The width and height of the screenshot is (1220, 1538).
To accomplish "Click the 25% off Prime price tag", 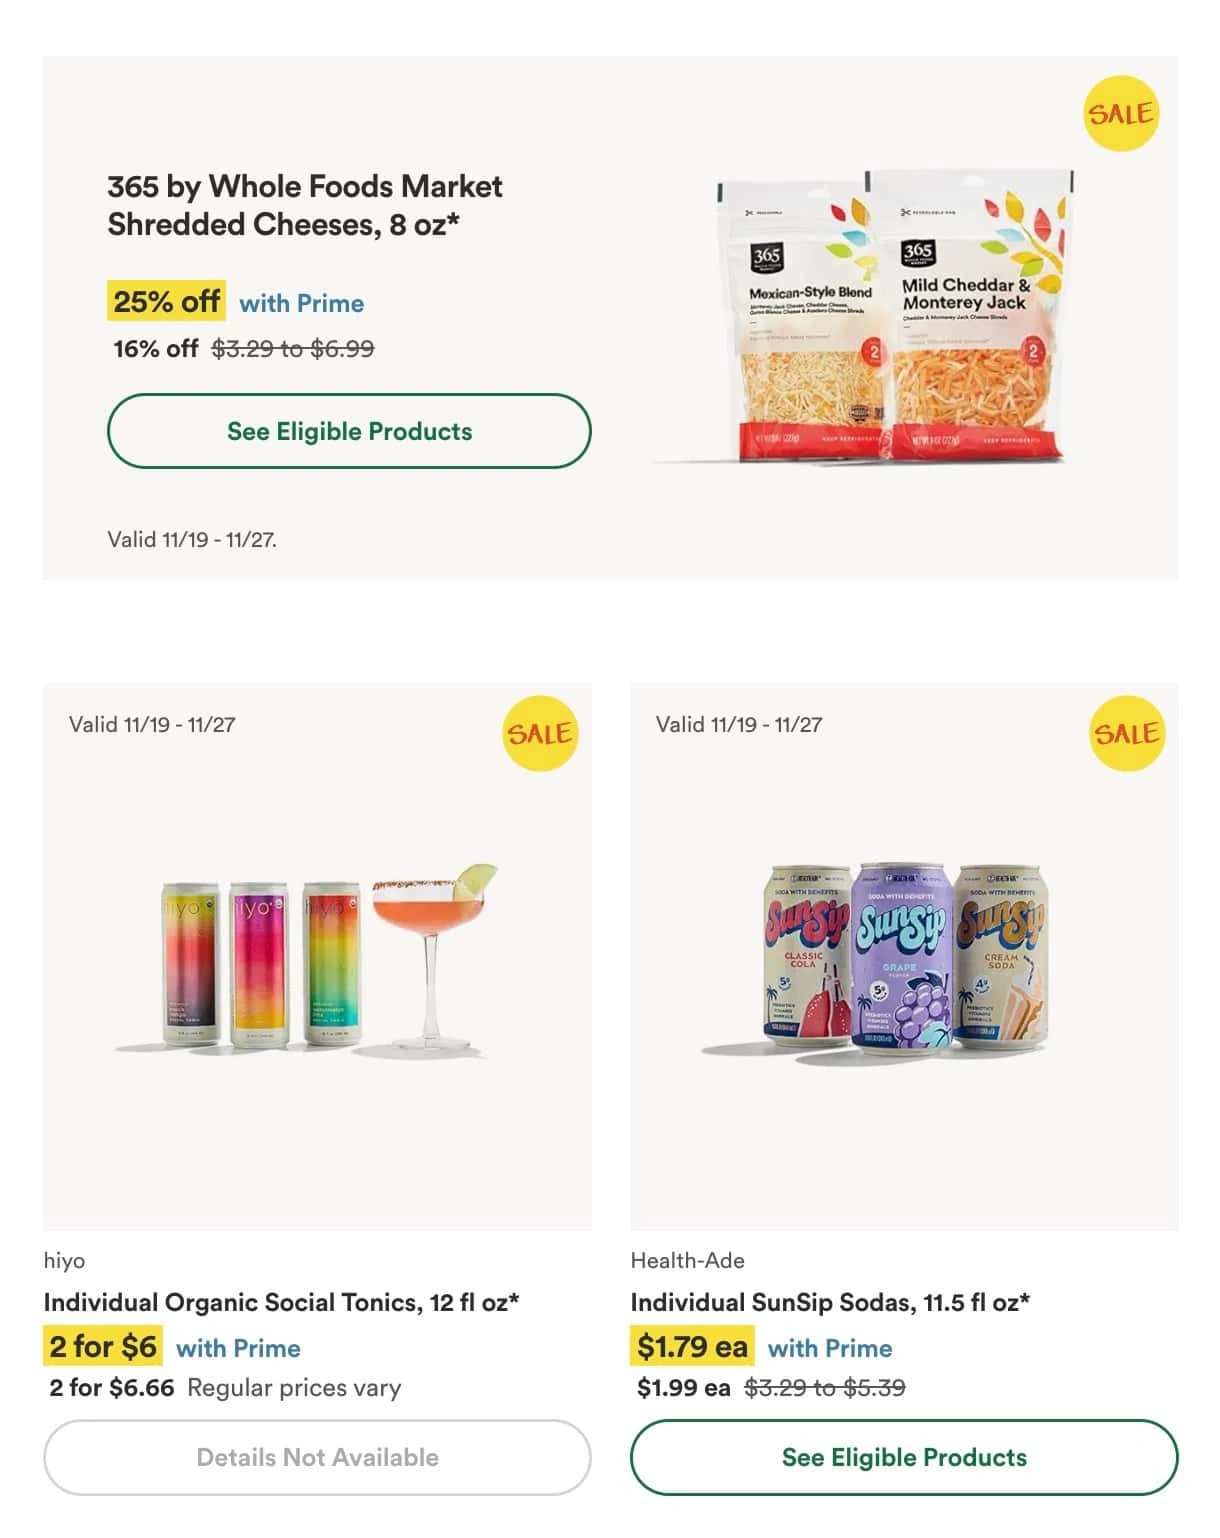I will tap(166, 301).
